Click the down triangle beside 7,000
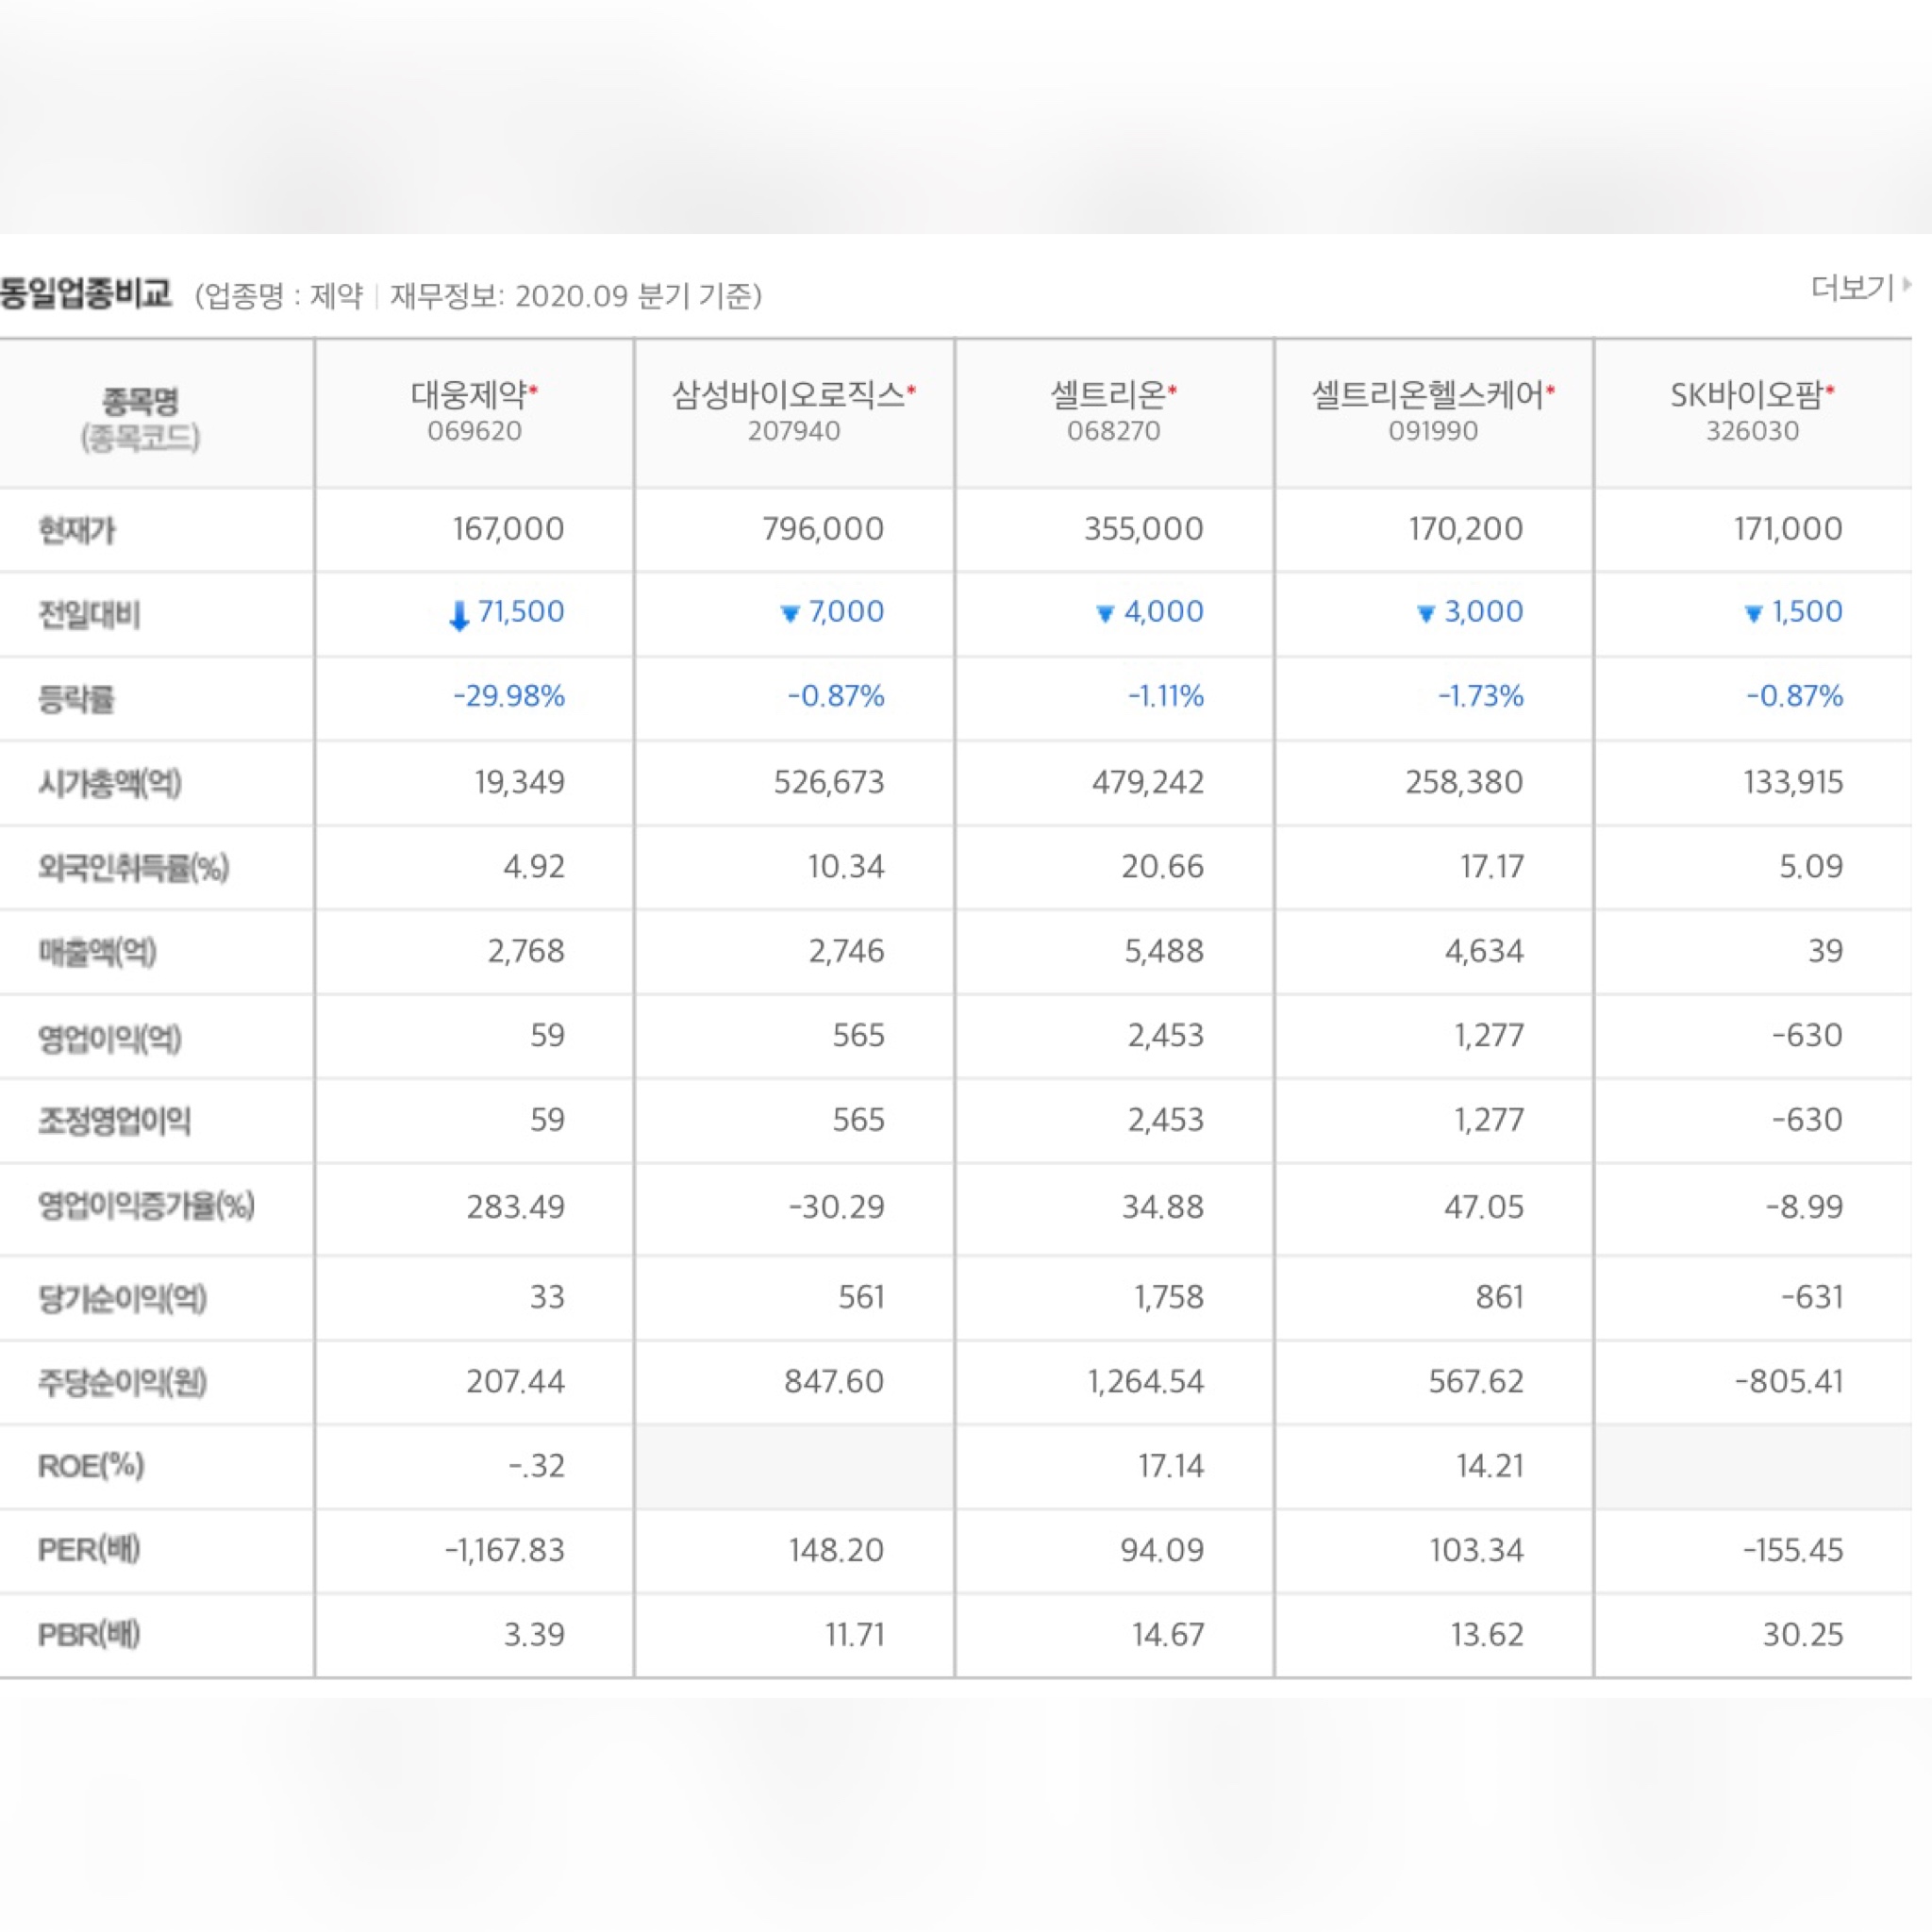 [790, 613]
